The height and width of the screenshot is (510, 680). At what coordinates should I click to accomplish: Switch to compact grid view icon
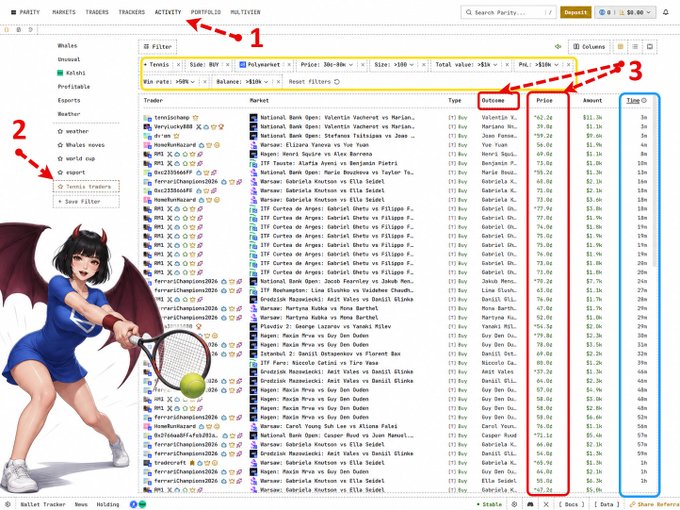(621, 46)
